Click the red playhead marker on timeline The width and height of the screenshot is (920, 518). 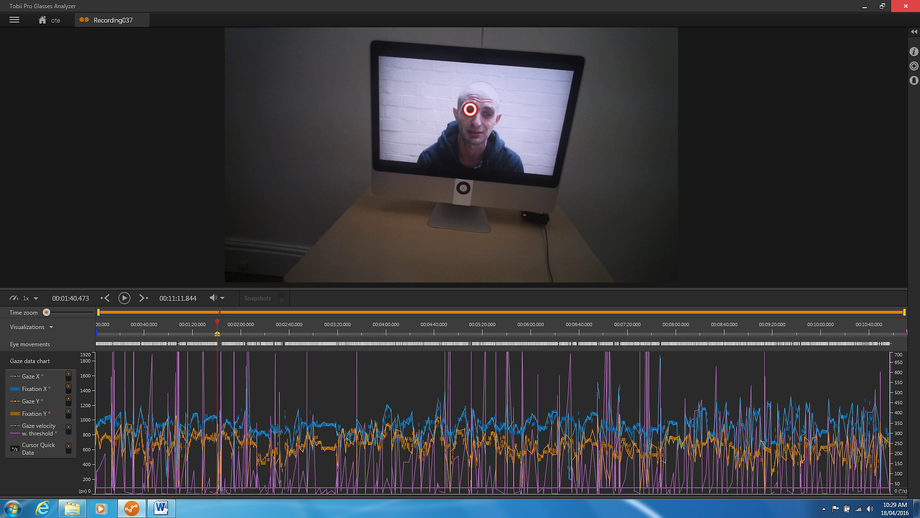tap(217, 322)
